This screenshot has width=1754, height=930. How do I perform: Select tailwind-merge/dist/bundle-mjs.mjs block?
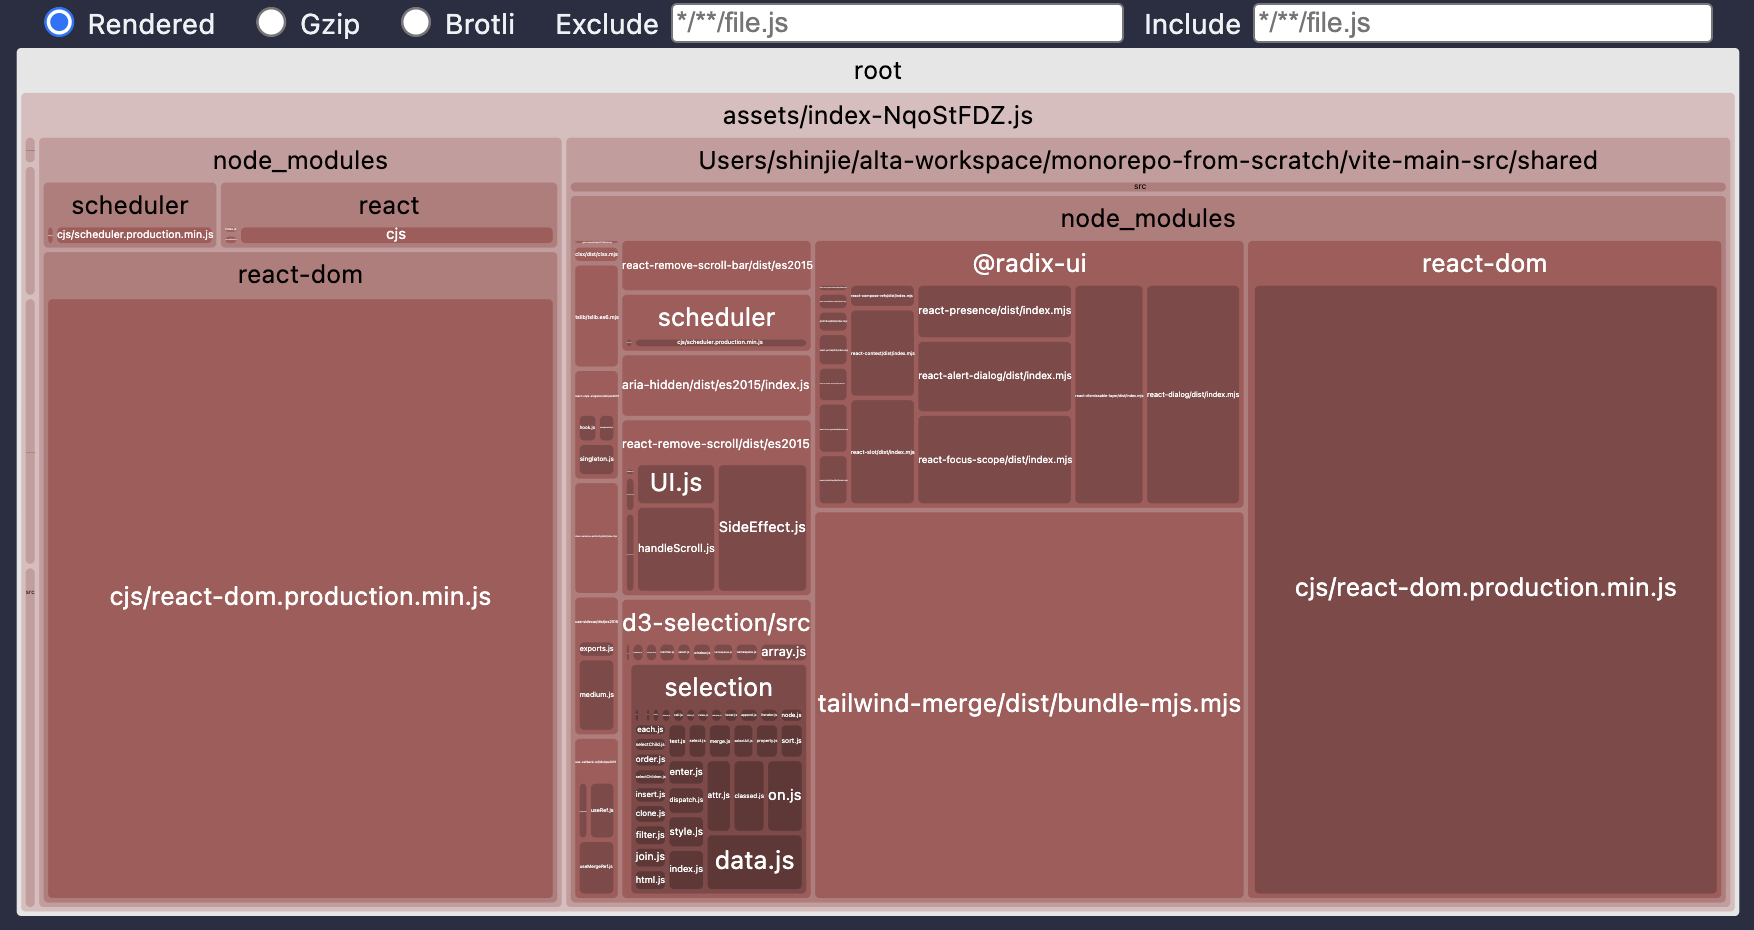[1029, 704]
